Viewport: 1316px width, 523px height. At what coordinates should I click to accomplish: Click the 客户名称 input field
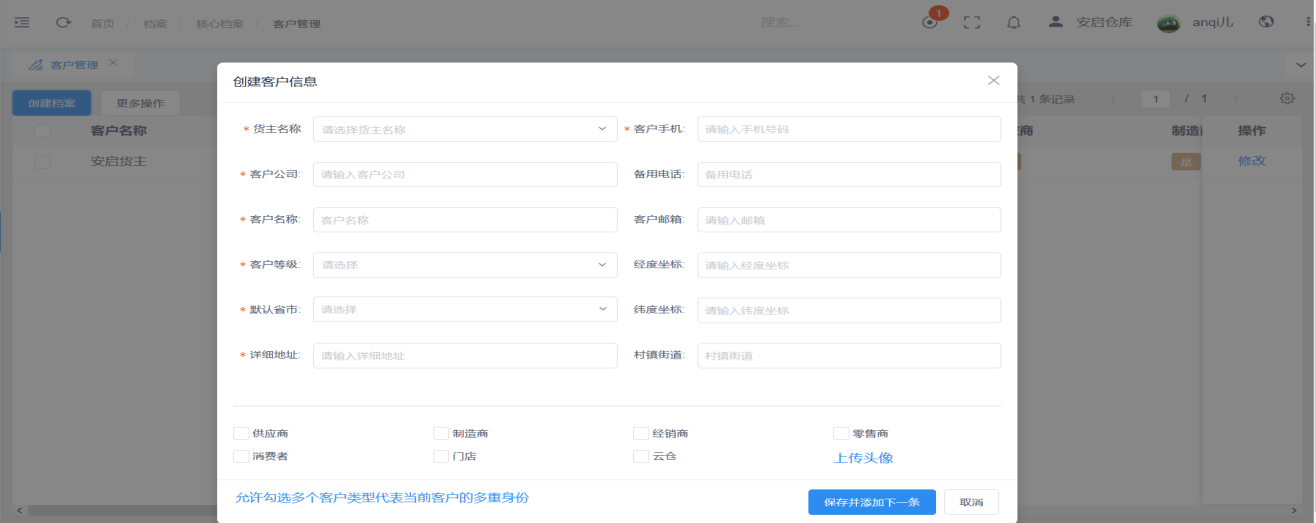465,220
